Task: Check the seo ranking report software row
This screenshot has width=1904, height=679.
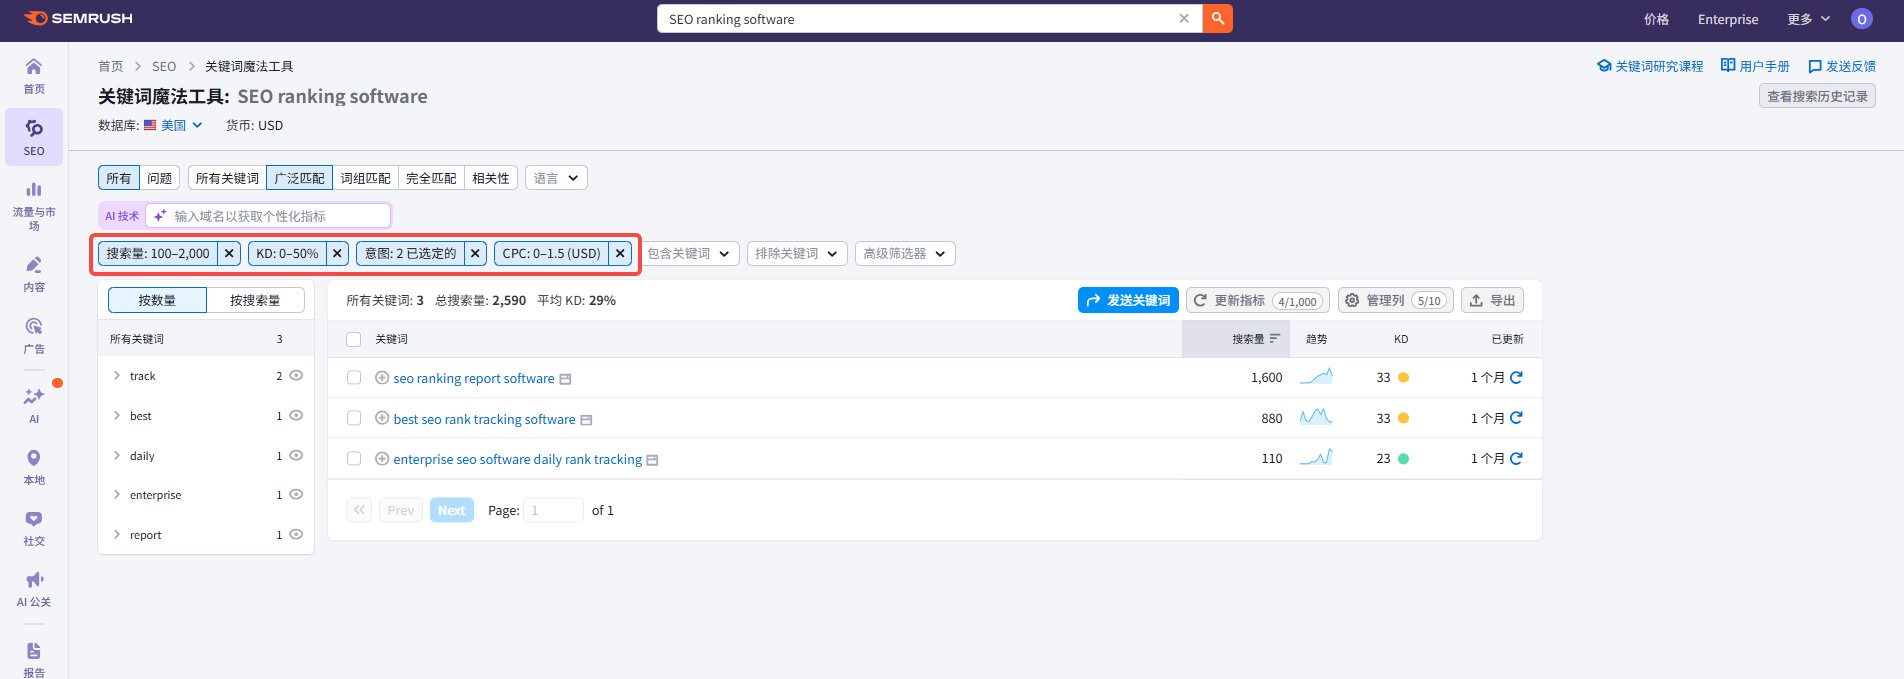Action: point(353,378)
